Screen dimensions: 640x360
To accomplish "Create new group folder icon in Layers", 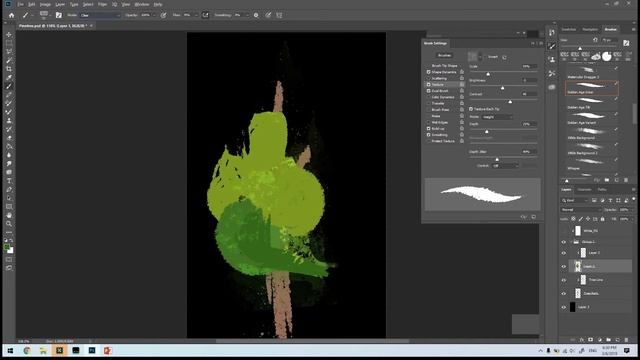I will pos(608,340).
